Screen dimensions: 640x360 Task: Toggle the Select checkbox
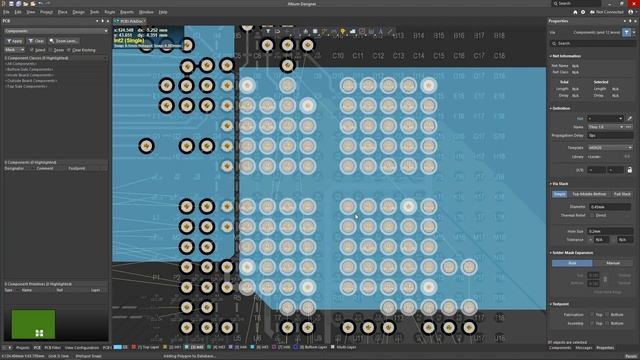point(32,50)
